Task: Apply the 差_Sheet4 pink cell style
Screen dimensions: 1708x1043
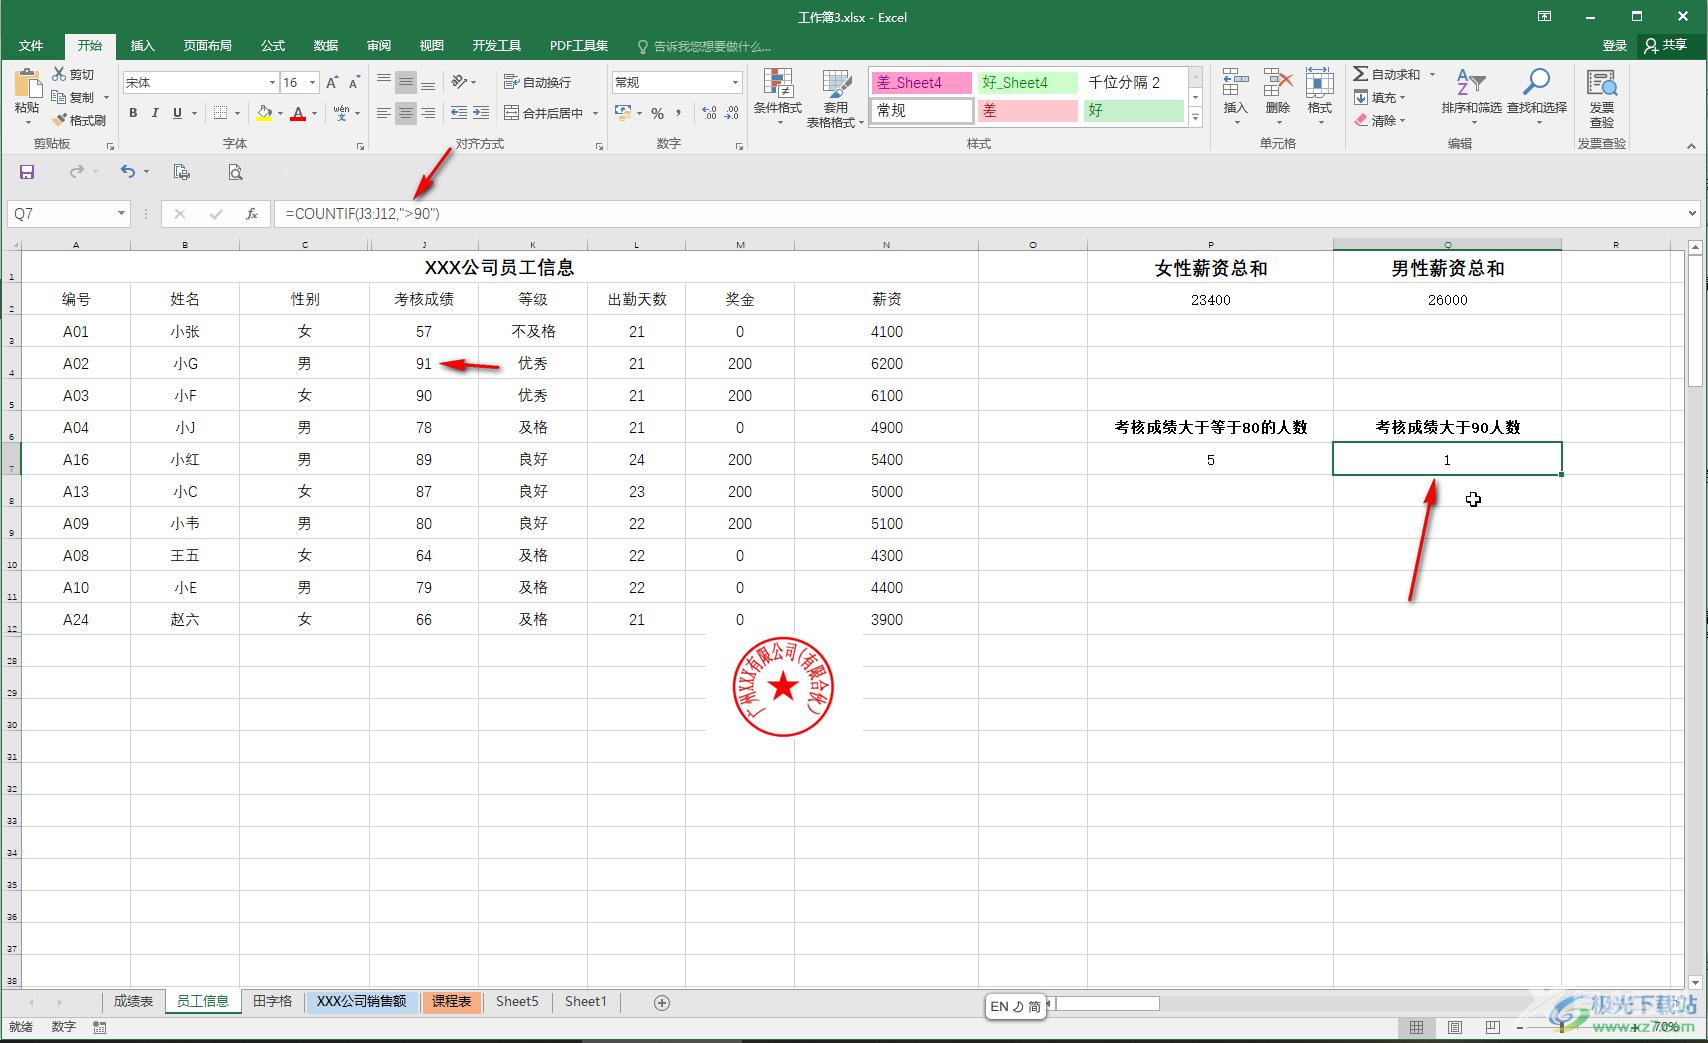Action: coord(922,82)
